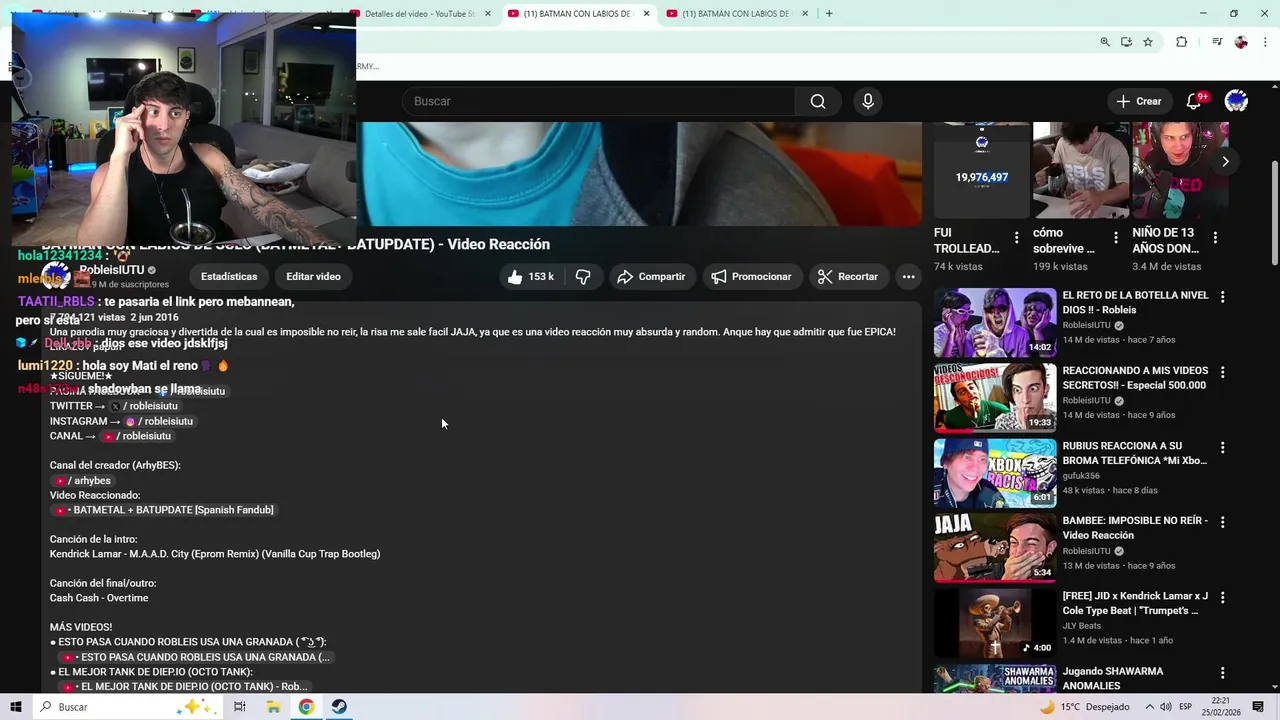Click the Recortar clip button
Viewport: 1280px width, 720px height.
[x=848, y=277]
